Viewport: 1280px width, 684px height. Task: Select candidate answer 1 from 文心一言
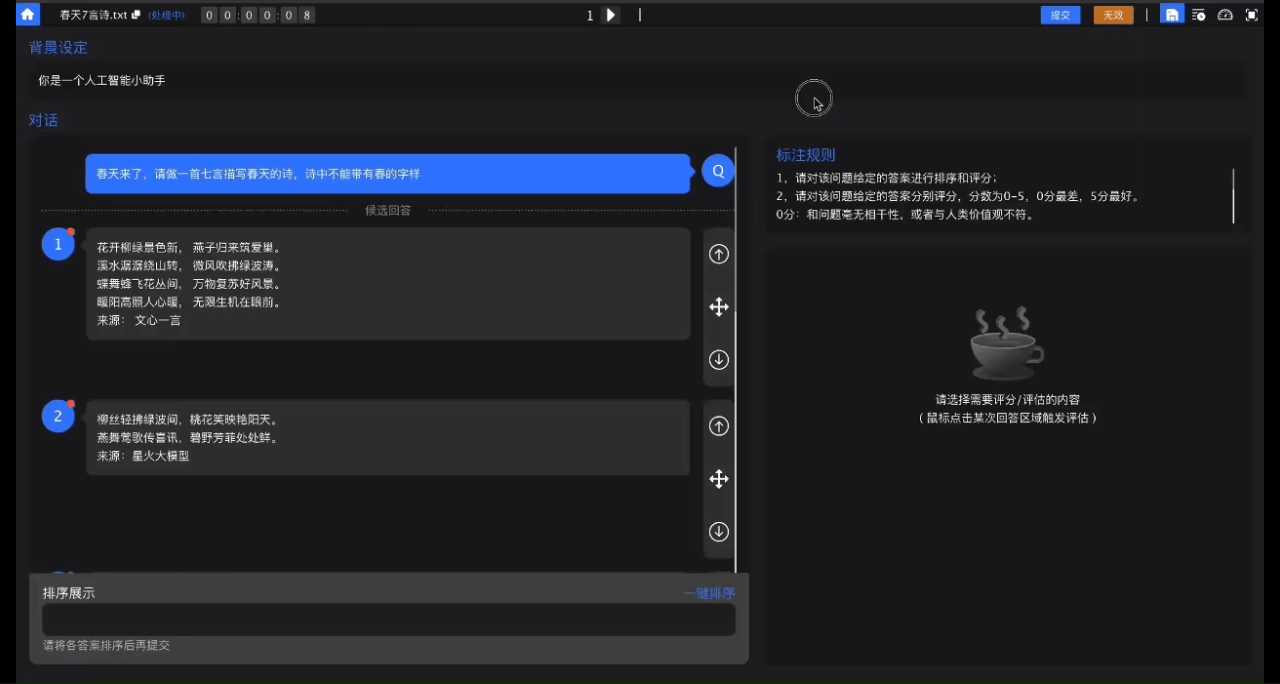coord(388,284)
